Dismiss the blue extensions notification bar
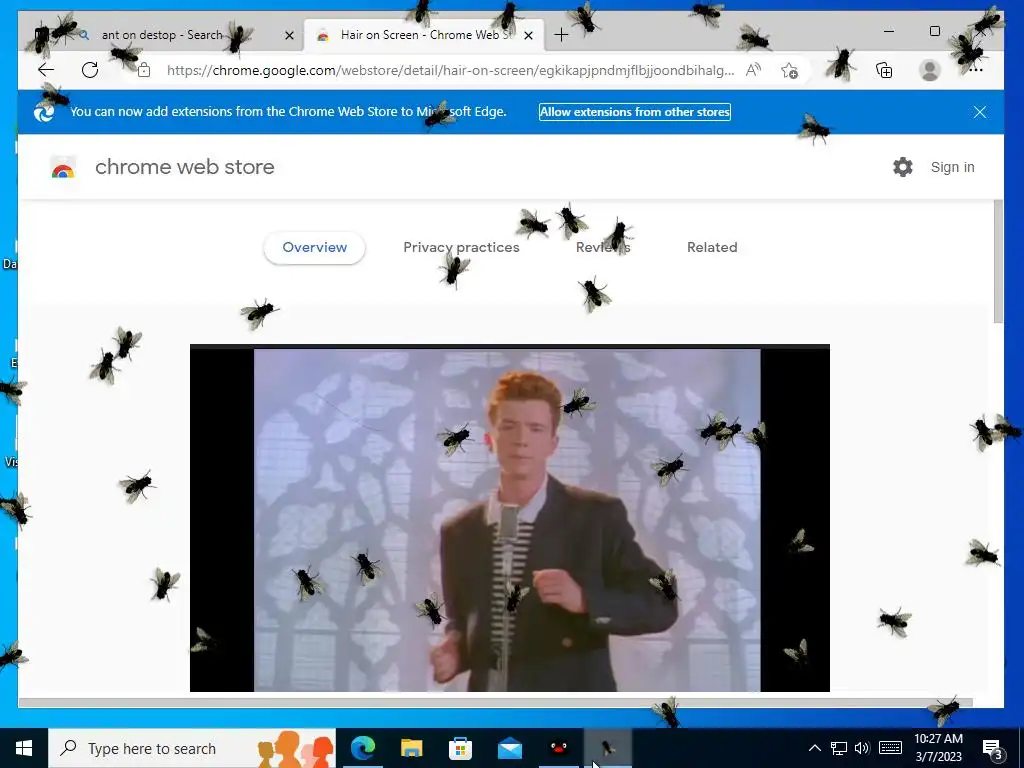Viewport: 1024px width, 768px height. 980,112
